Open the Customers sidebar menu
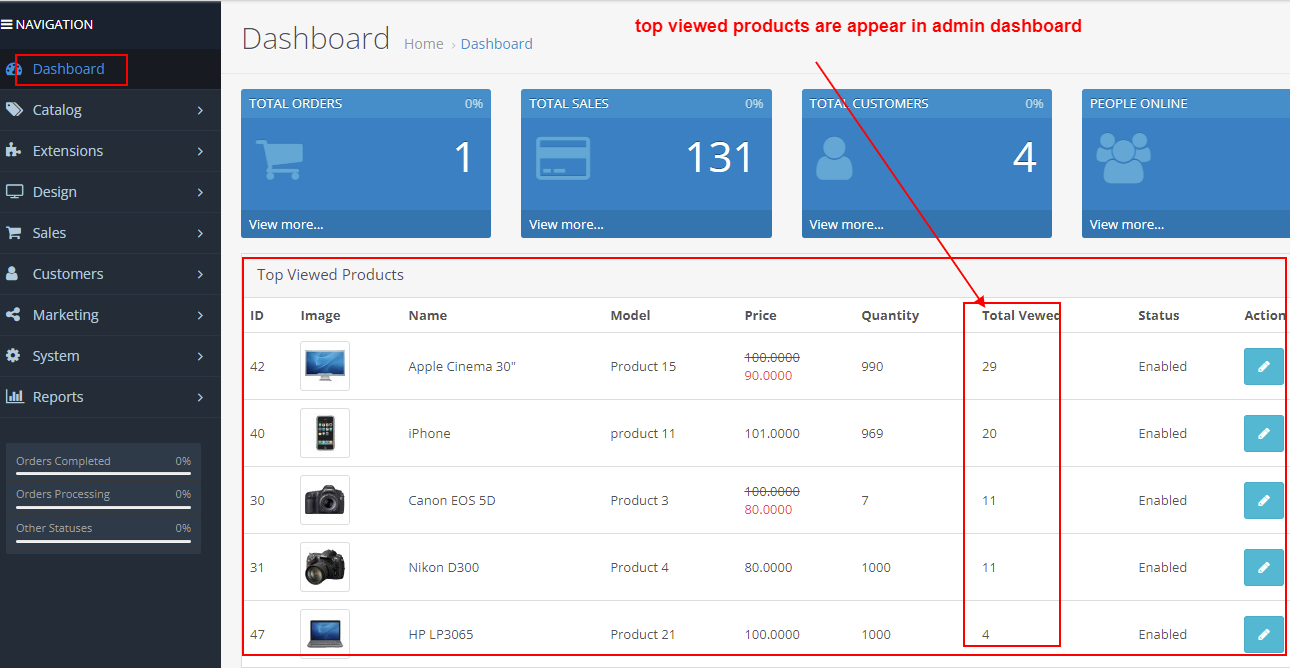The height and width of the screenshot is (668, 1290). tap(68, 274)
